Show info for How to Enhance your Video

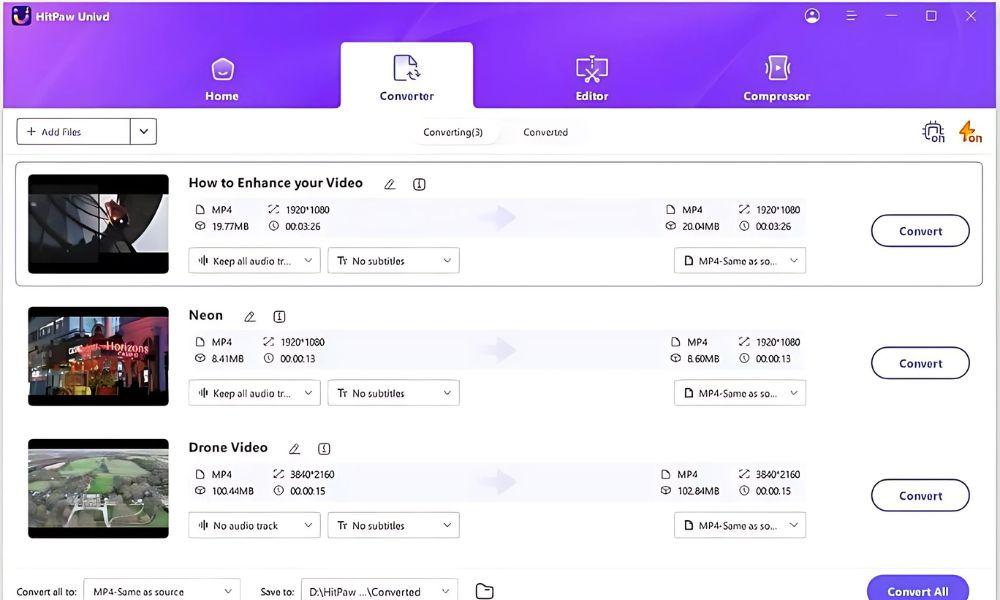[x=419, y=184]
